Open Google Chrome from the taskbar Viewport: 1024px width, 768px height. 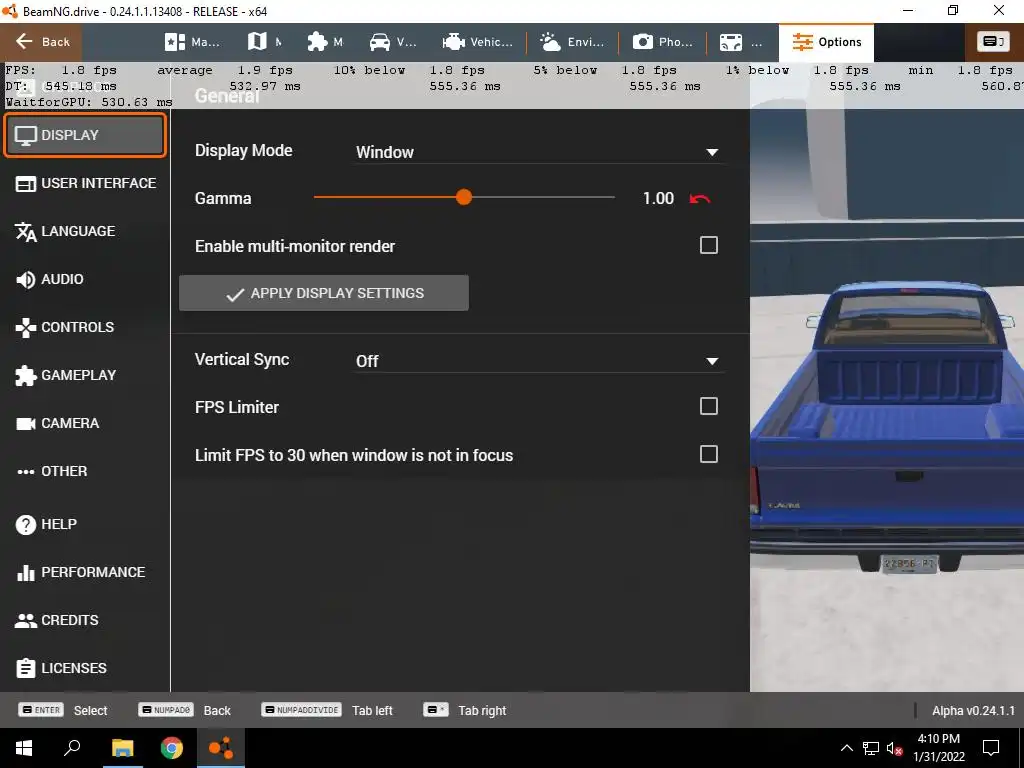pos(172,748)
